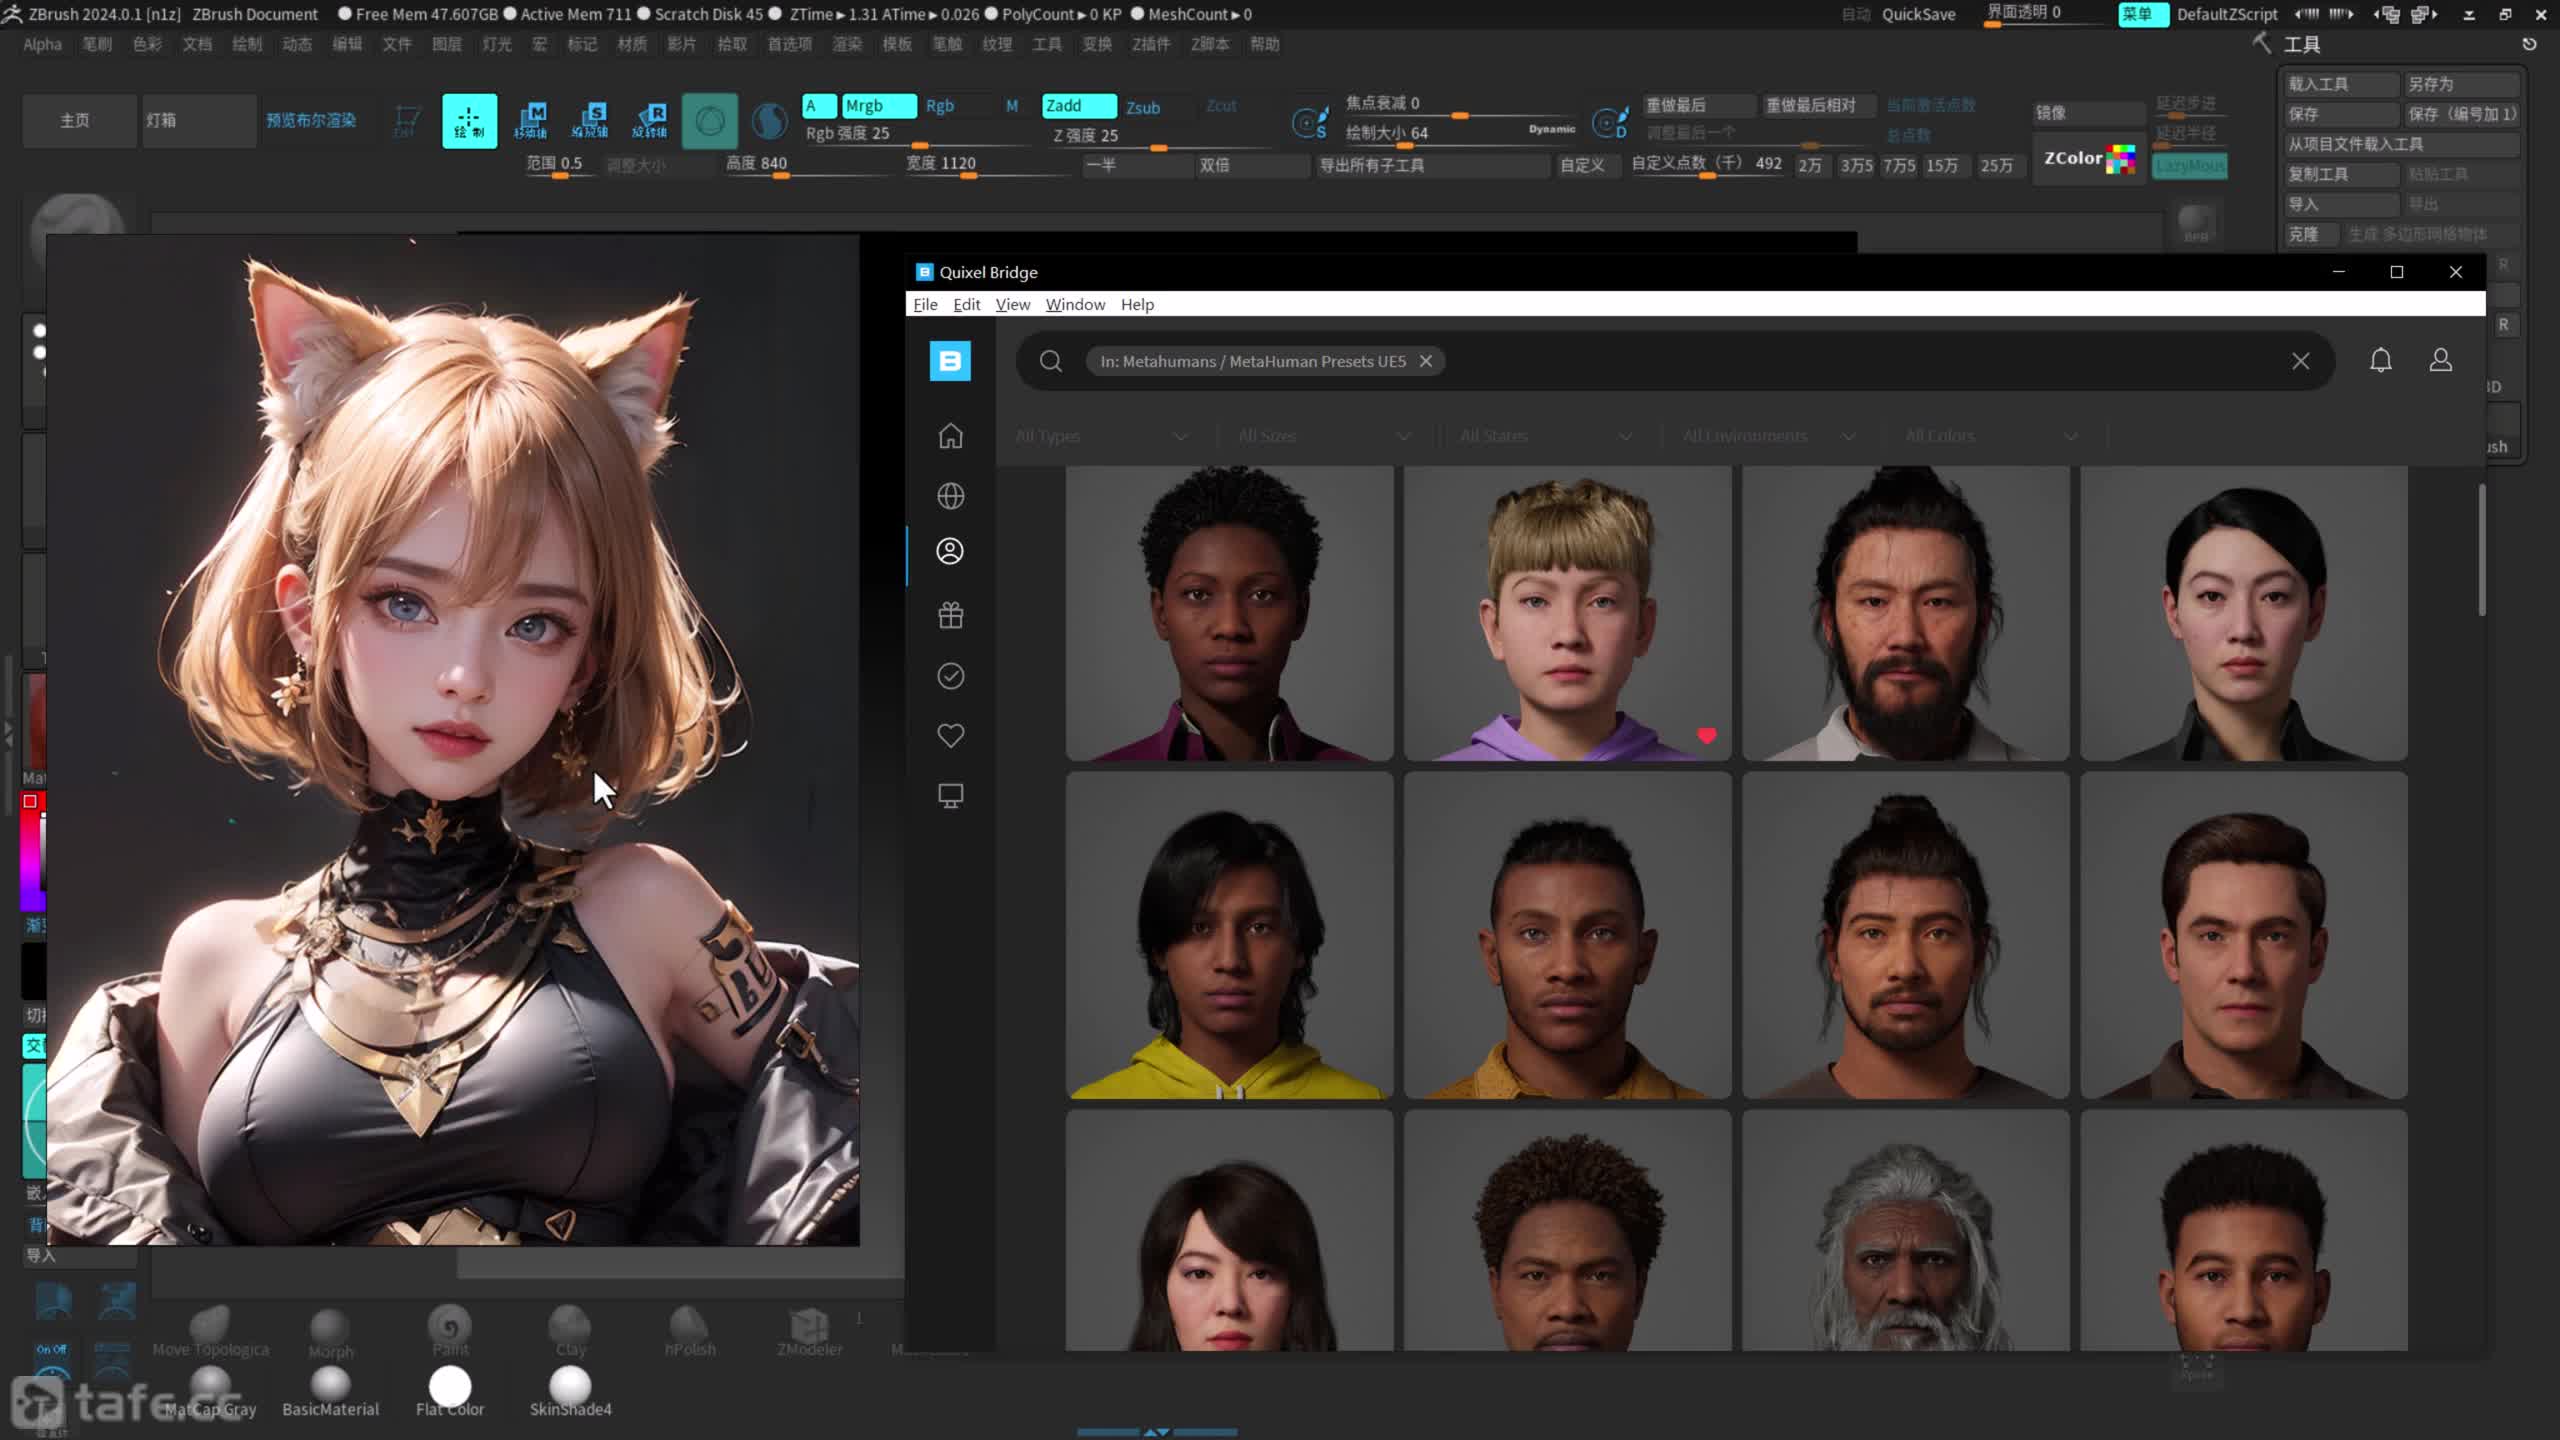Click 导出所有子工具 button
The height and width of the screenshot is (1440, 2560).
pyautogui.click(x=1432, y=165)
